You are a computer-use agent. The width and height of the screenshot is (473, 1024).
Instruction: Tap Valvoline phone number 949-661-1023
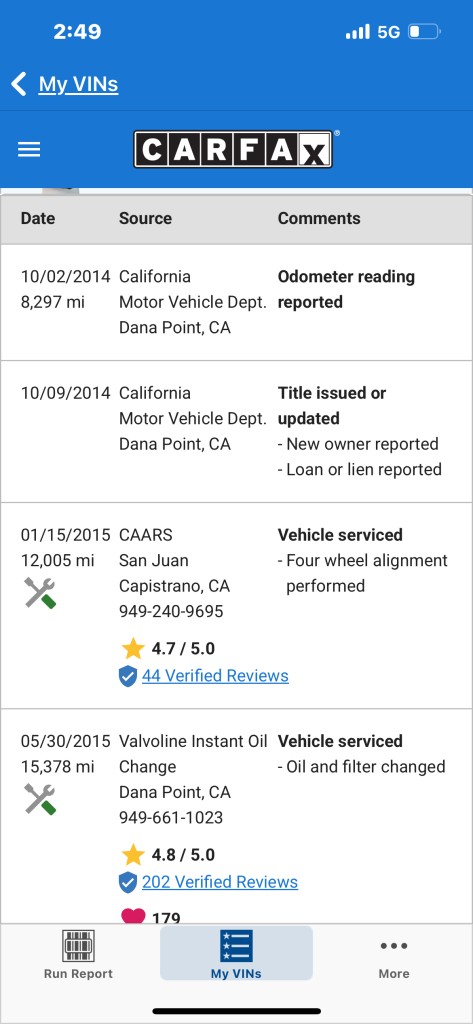click(171, 818)
